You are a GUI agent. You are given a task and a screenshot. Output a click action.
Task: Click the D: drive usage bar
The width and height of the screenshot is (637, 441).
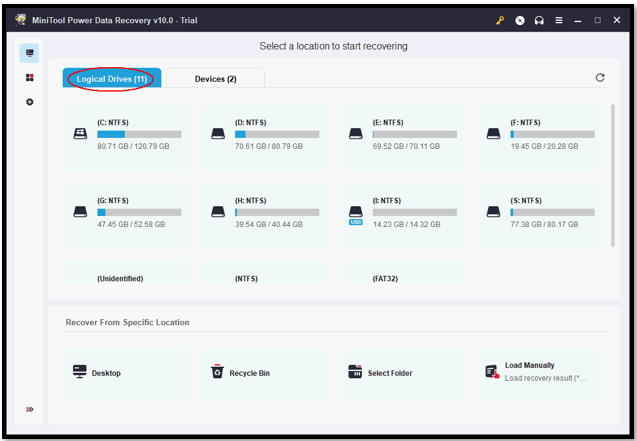277,134
